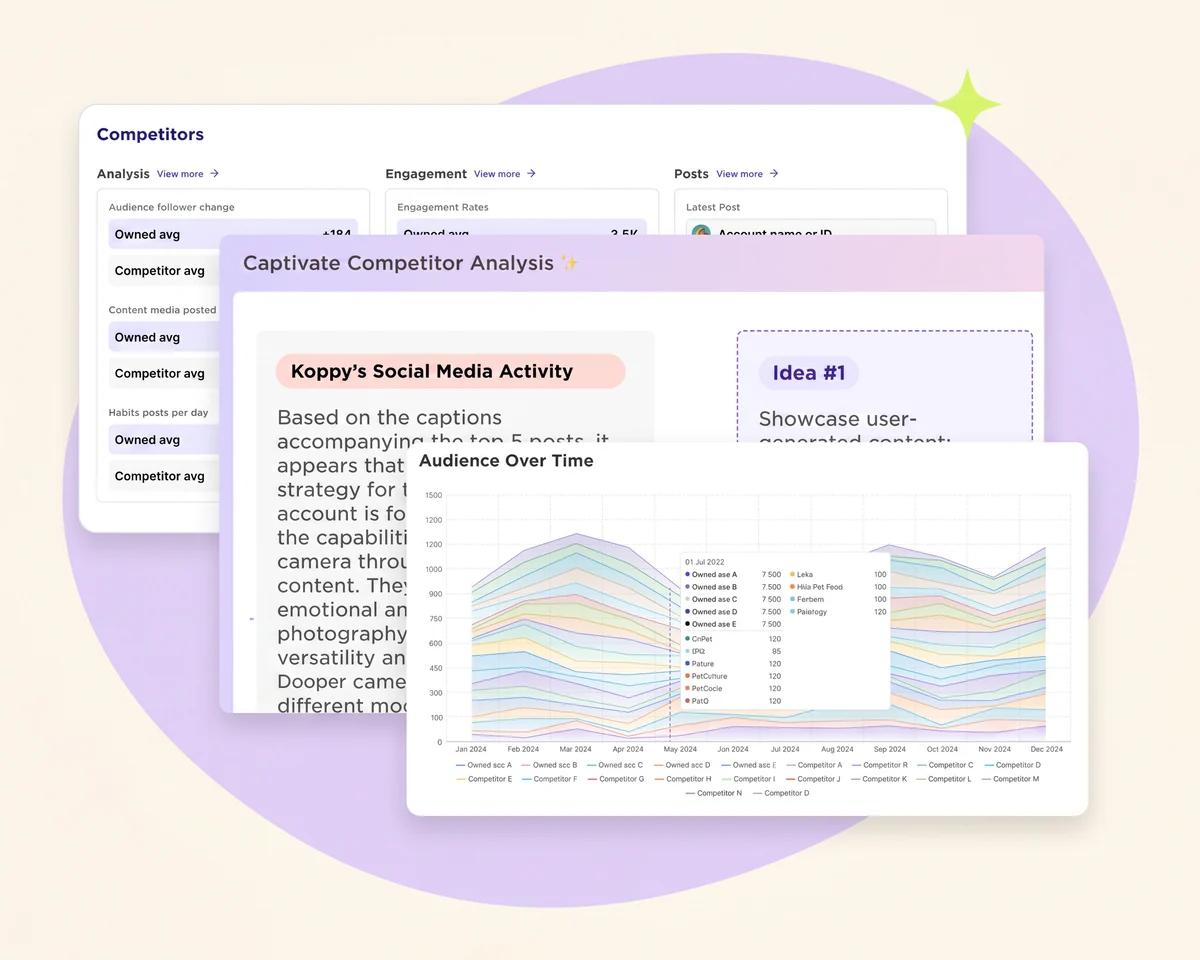This screenshot has height=960, width=1200.
Task: Toggle Competitor M legend entry
Action: click(x=1010, y=779)
